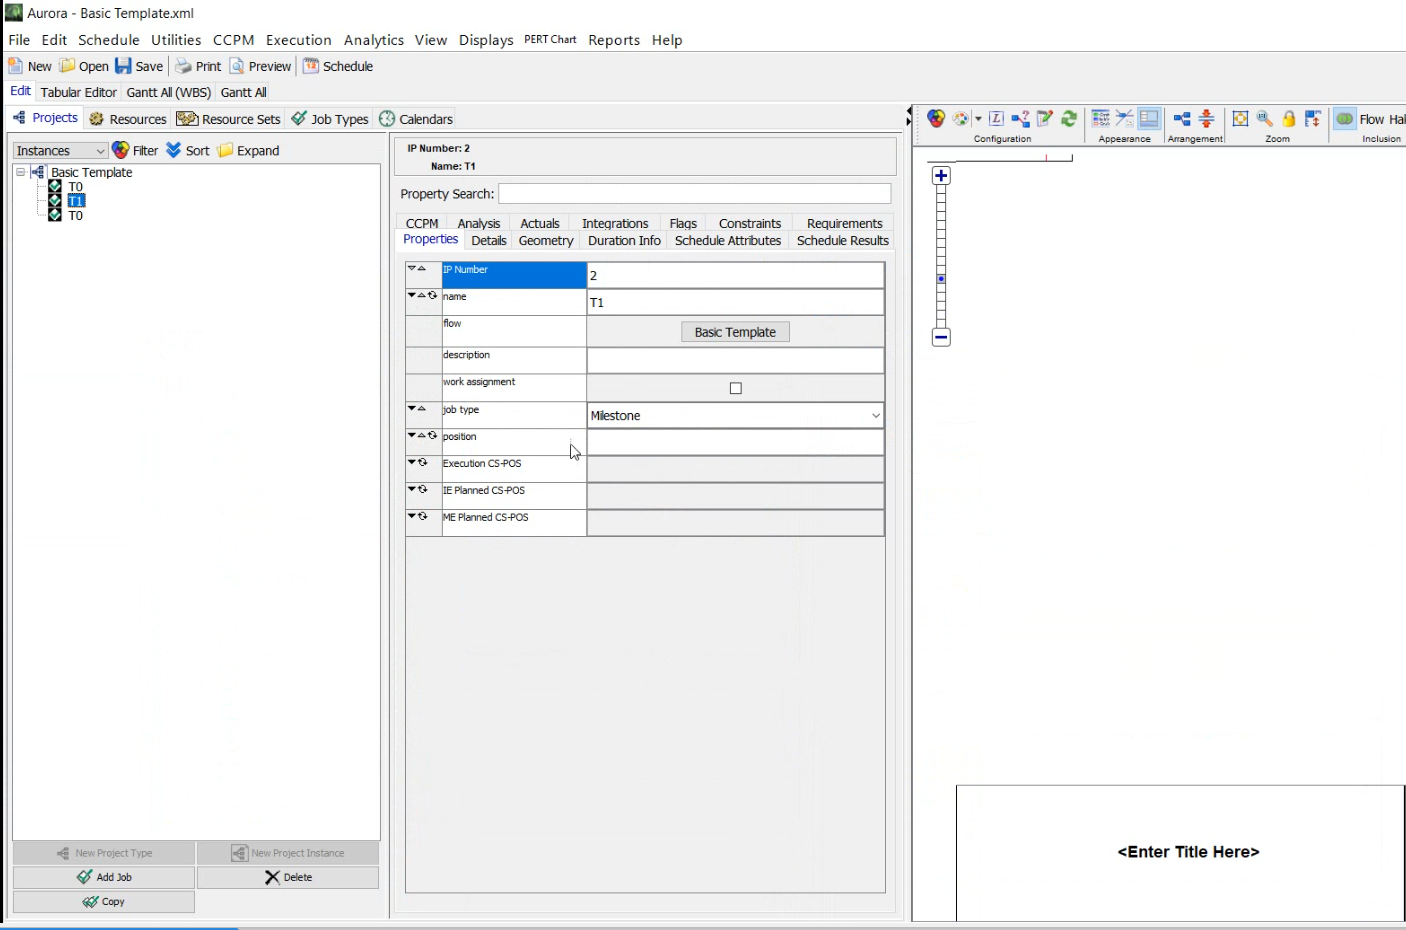Click the Add Job button

pyautogui.click(x=104, y=877)
